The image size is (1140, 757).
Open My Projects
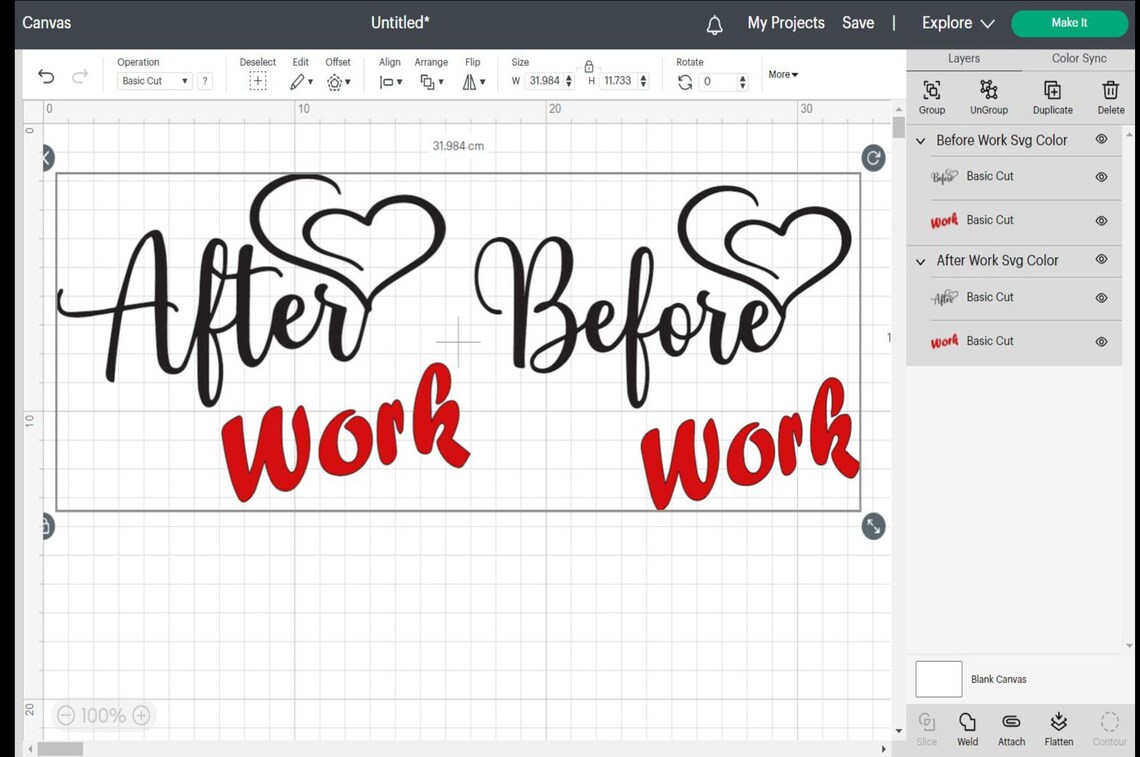coord(785,22)
